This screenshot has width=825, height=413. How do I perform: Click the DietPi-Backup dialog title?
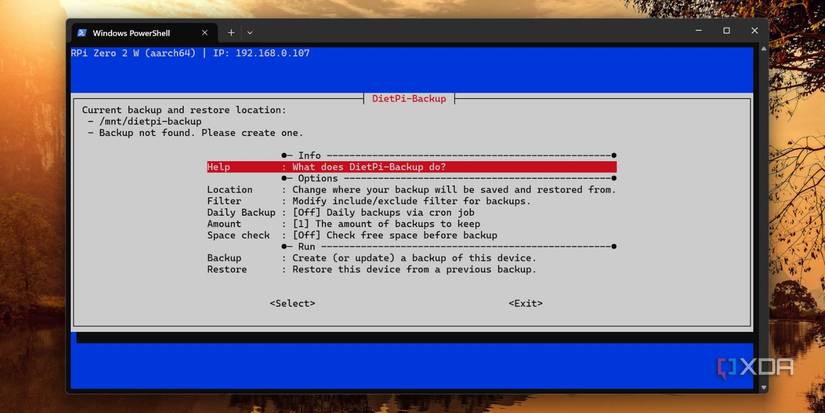409,98
